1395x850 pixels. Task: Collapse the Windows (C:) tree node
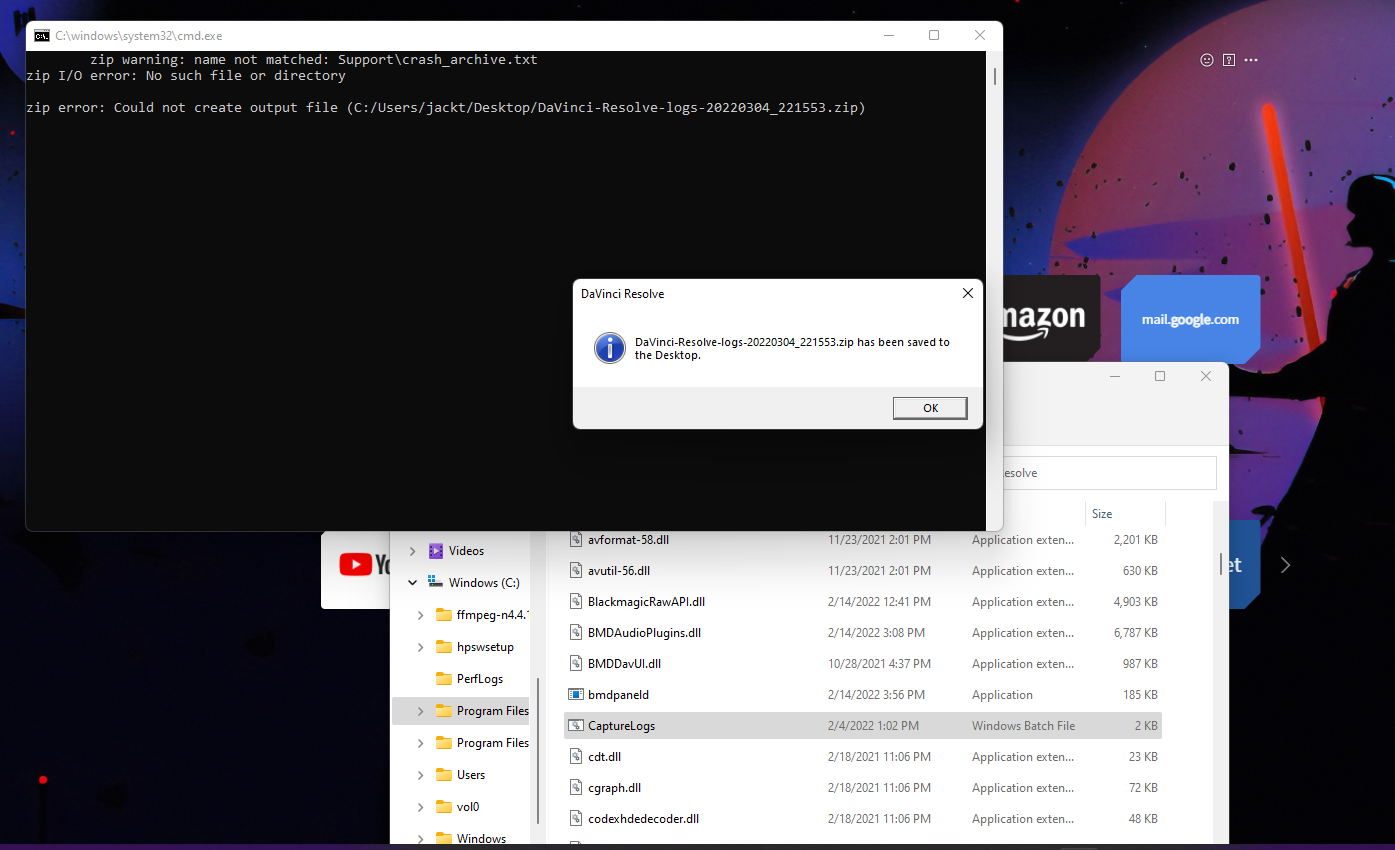(412, 583)
